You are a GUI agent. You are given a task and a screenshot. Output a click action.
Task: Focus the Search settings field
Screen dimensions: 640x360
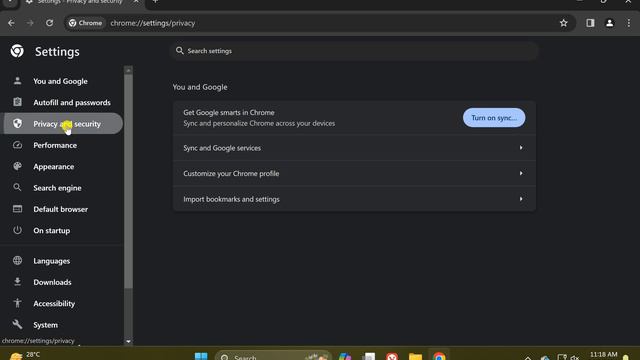(x=354, y=51)
